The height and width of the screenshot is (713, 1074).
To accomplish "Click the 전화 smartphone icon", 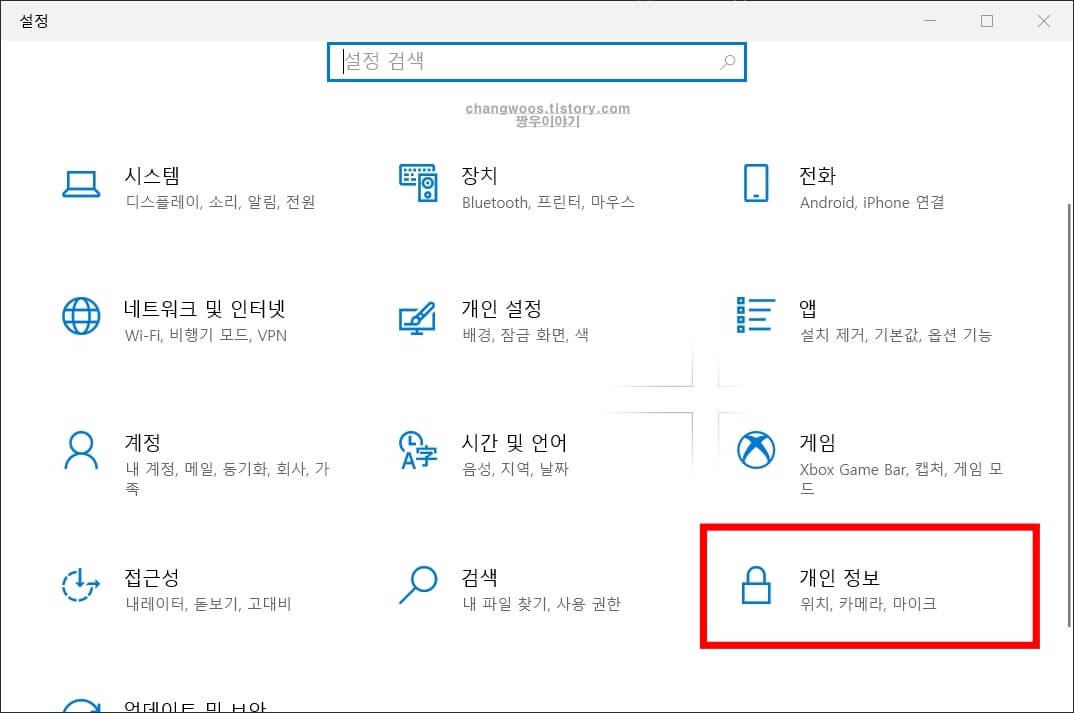I will tap(755, 184).
